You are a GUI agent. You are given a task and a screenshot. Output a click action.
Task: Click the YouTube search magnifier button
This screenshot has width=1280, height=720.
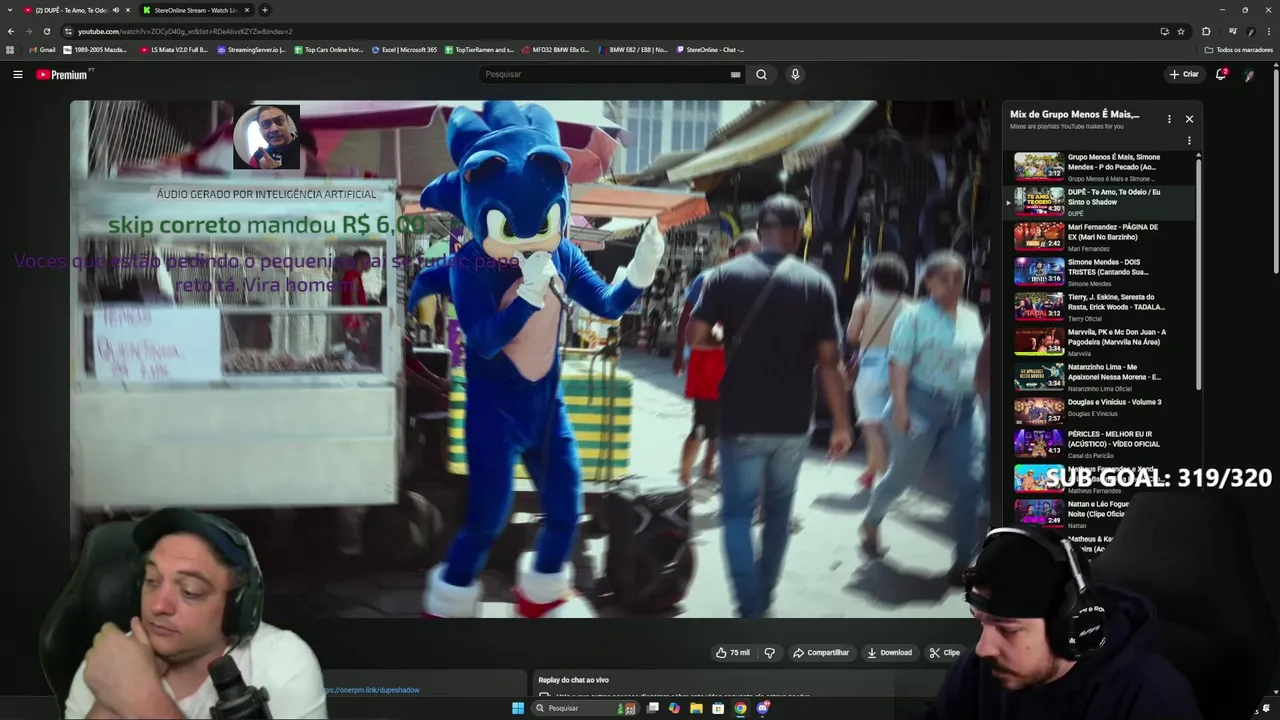click(x=761, y=74)
